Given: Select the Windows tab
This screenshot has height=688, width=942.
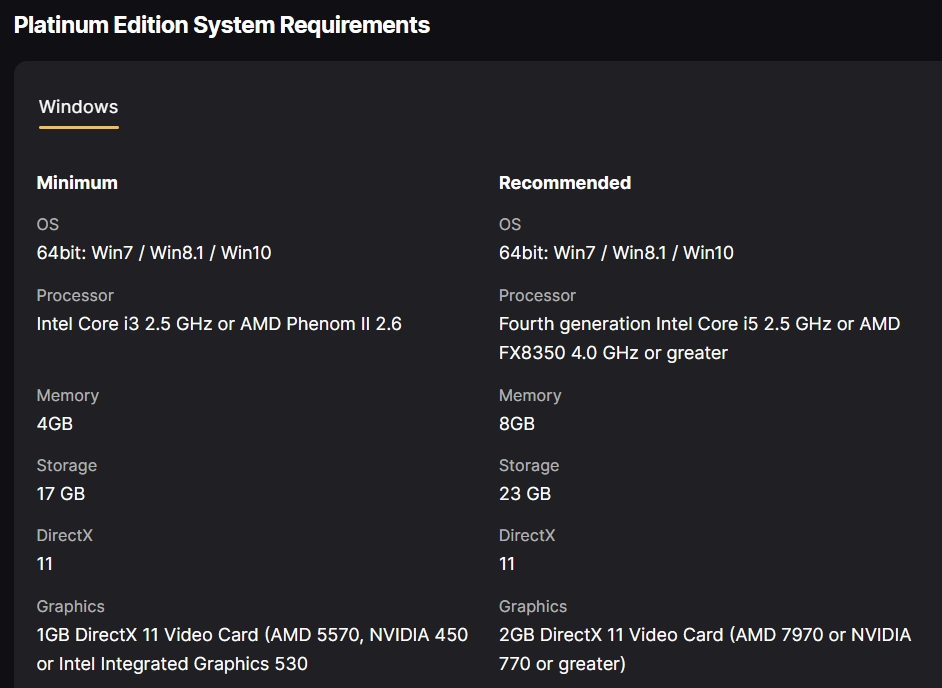Looking at the screenshot, I should [79, 107].
